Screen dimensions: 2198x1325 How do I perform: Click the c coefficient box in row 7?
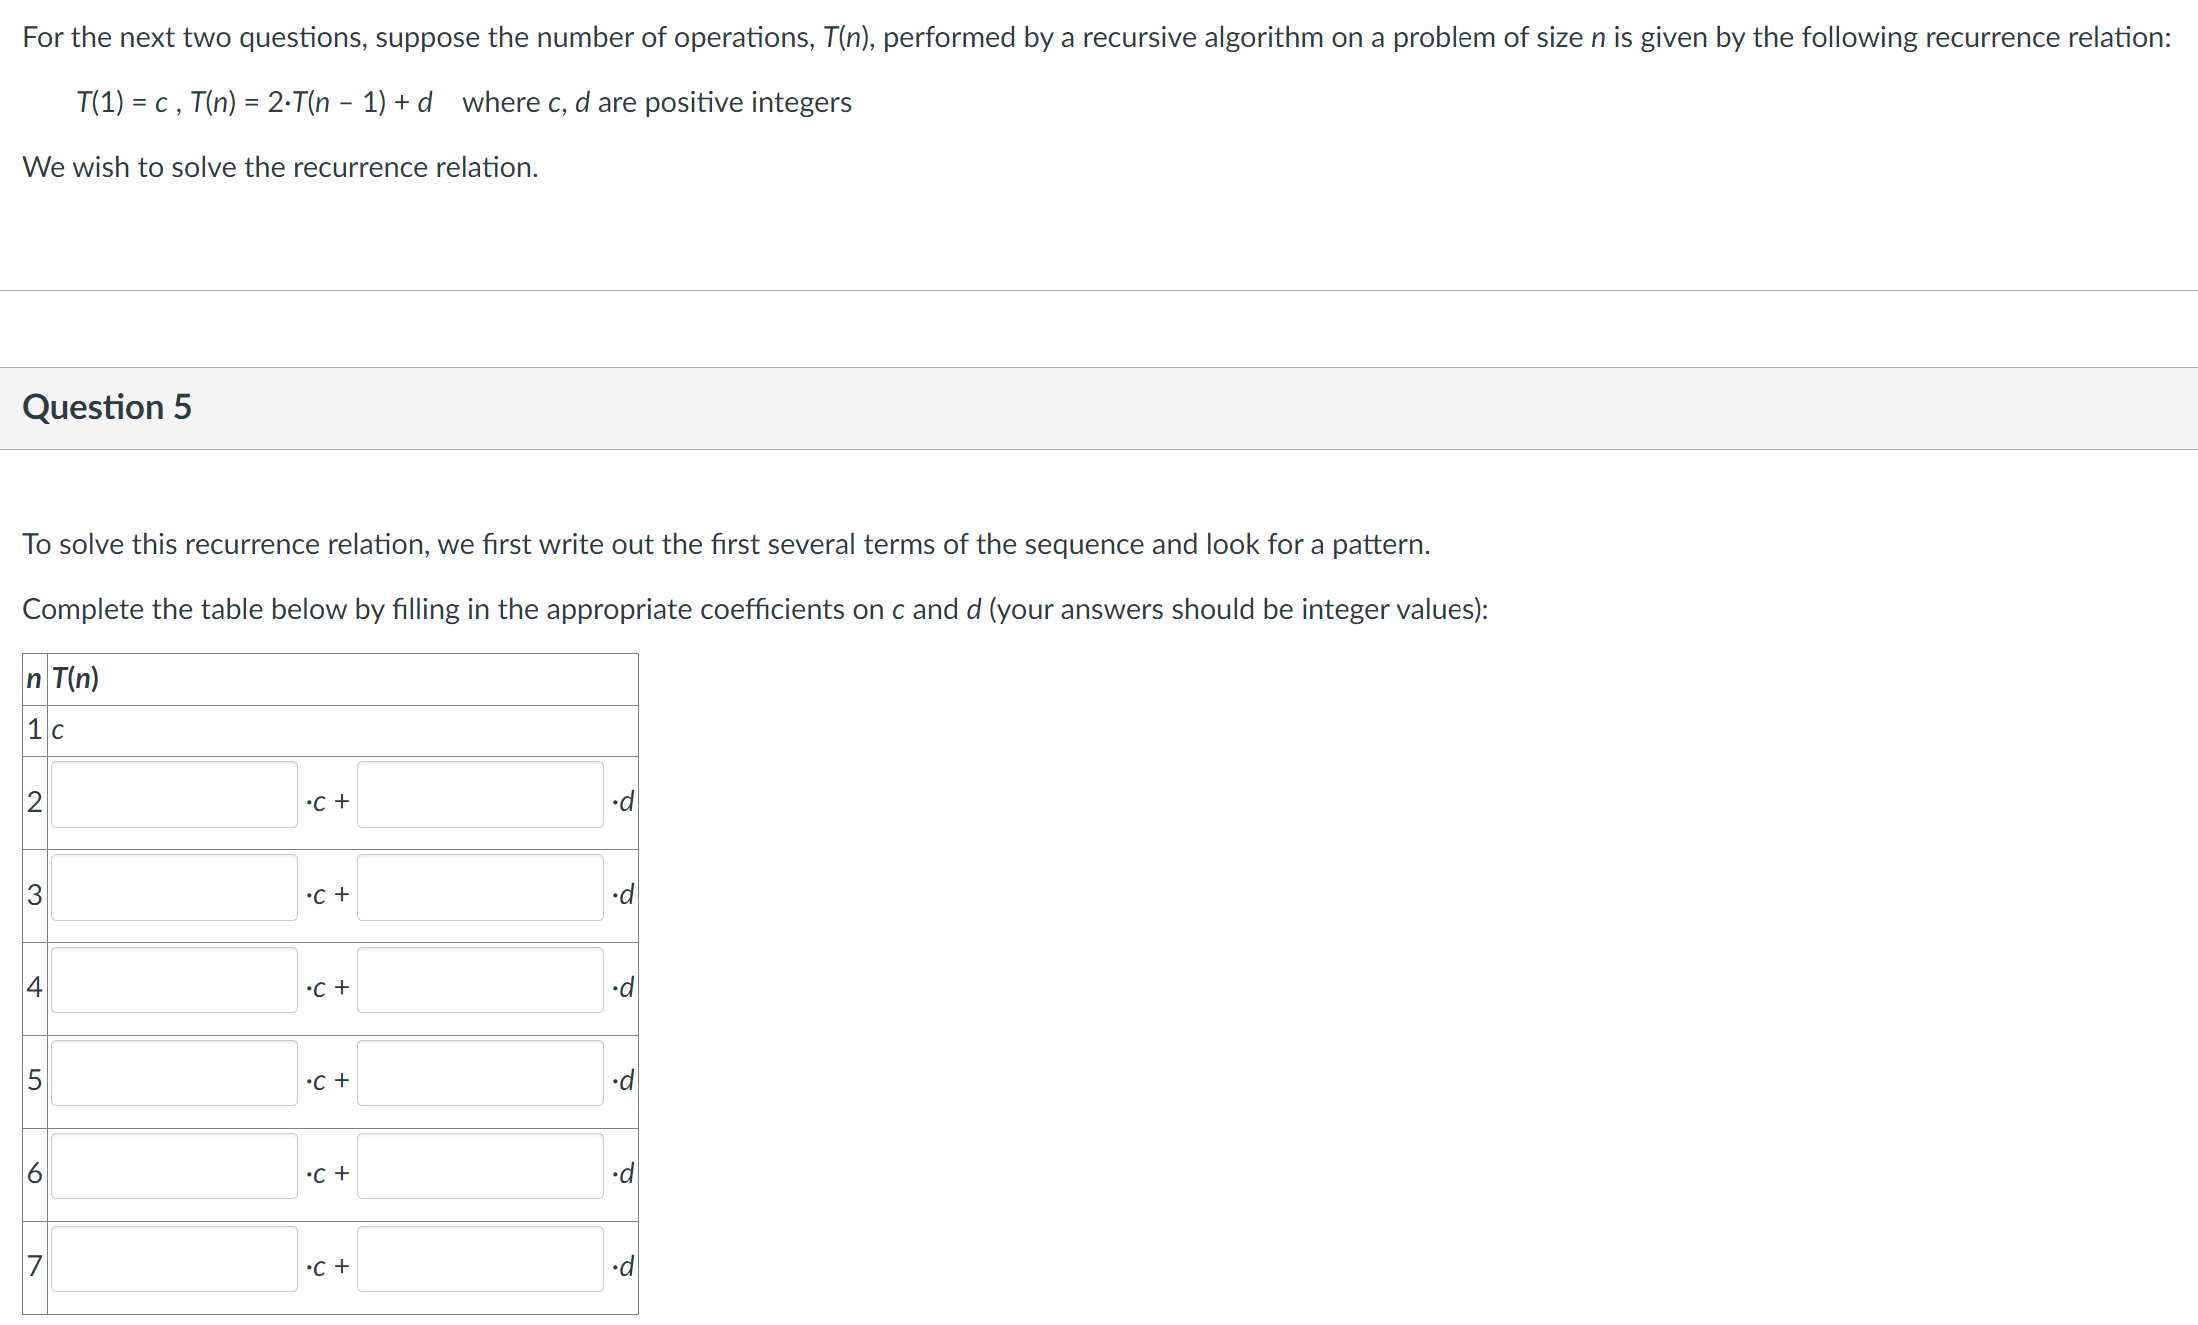(x=174, y=1260)
